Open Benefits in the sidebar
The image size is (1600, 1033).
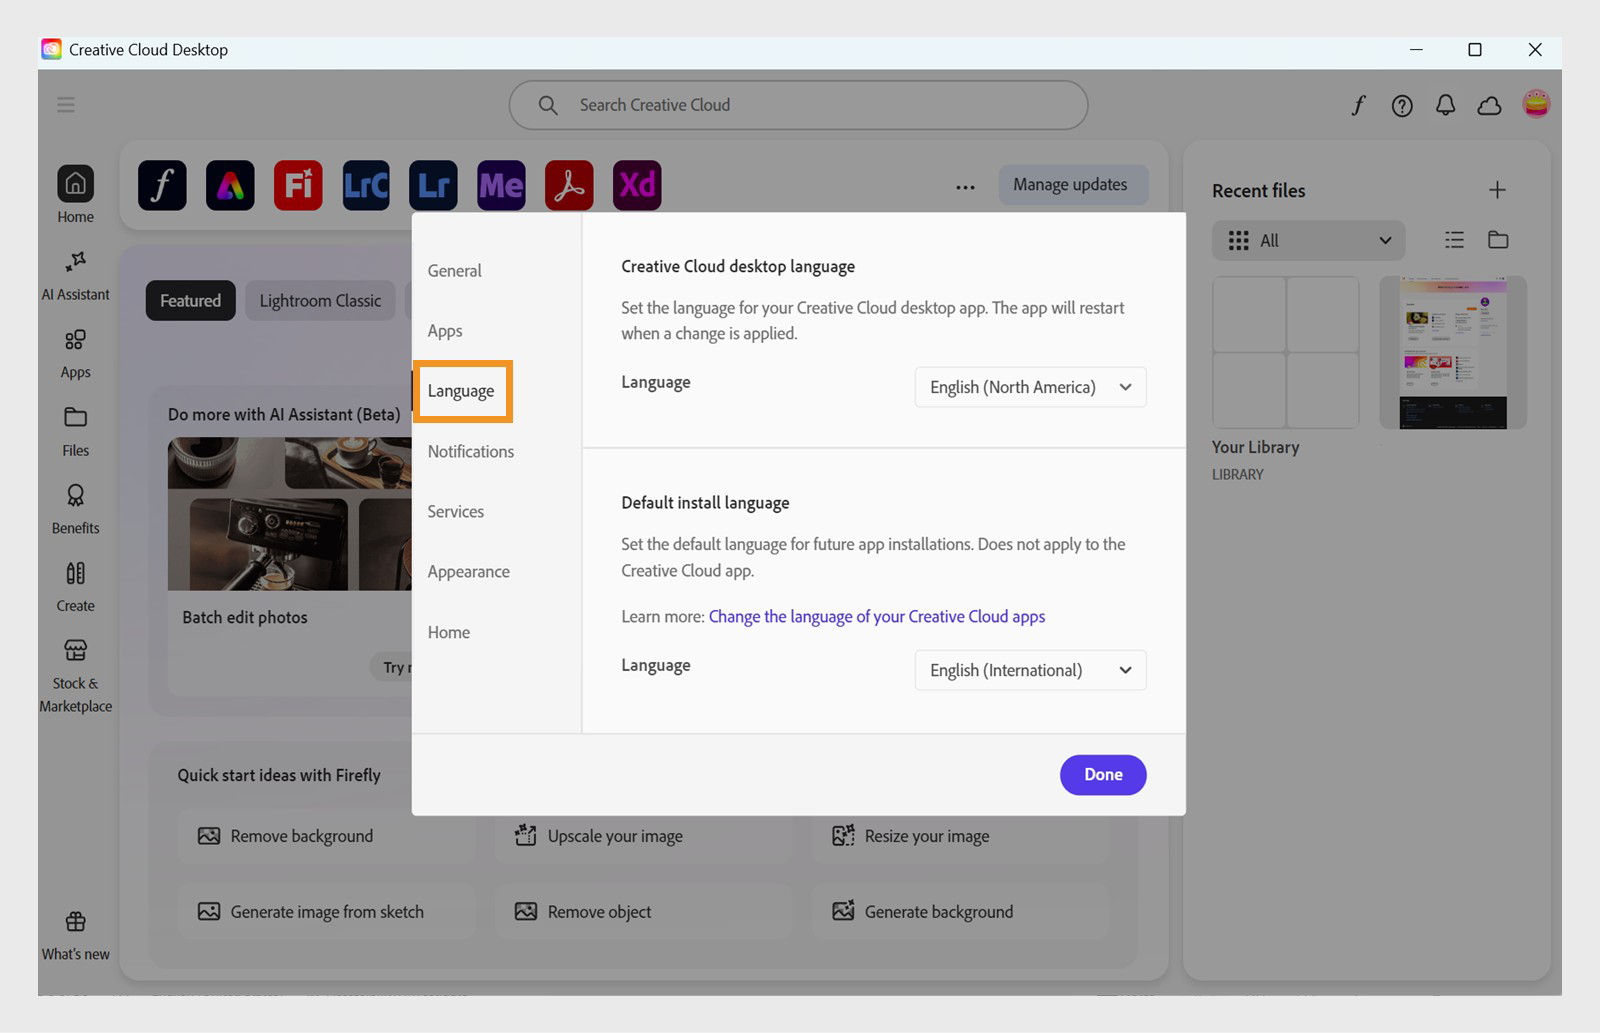pos(75,509)
